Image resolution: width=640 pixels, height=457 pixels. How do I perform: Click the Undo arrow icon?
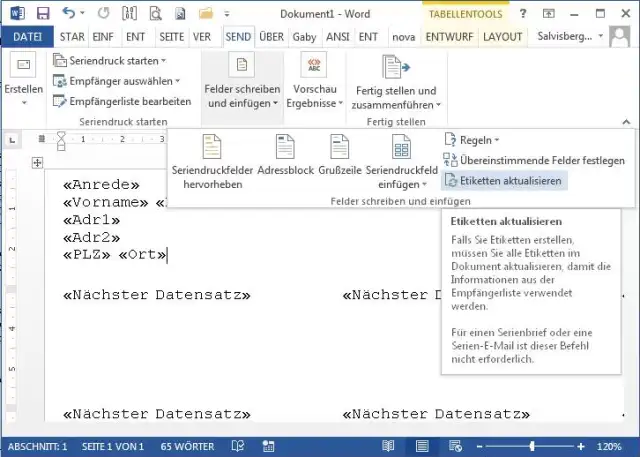[69, 13]
